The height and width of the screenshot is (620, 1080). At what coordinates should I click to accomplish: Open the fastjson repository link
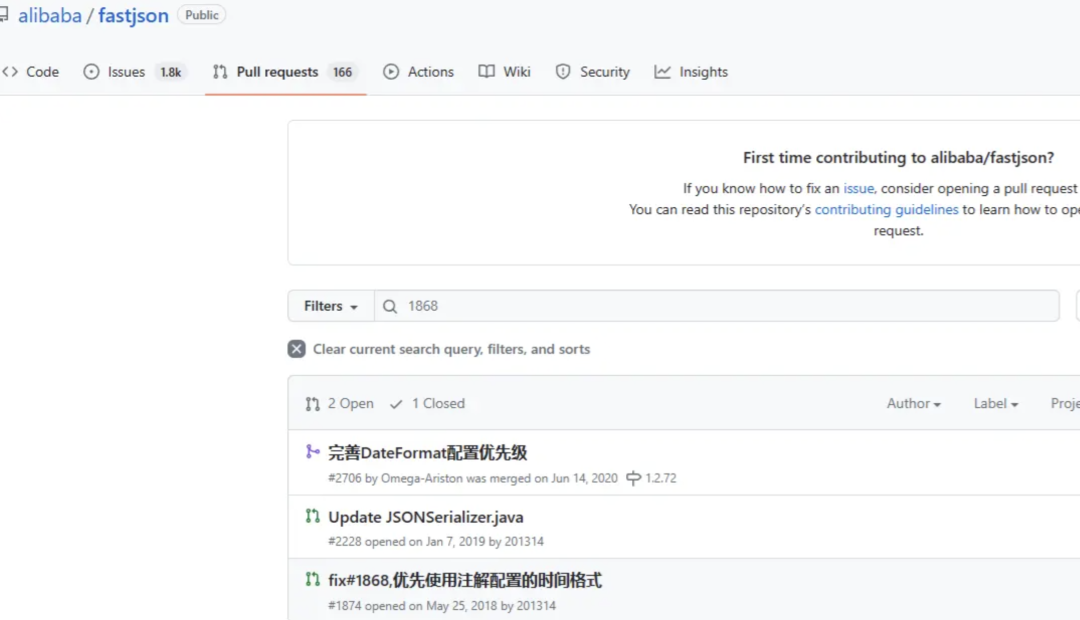[133, 16]
